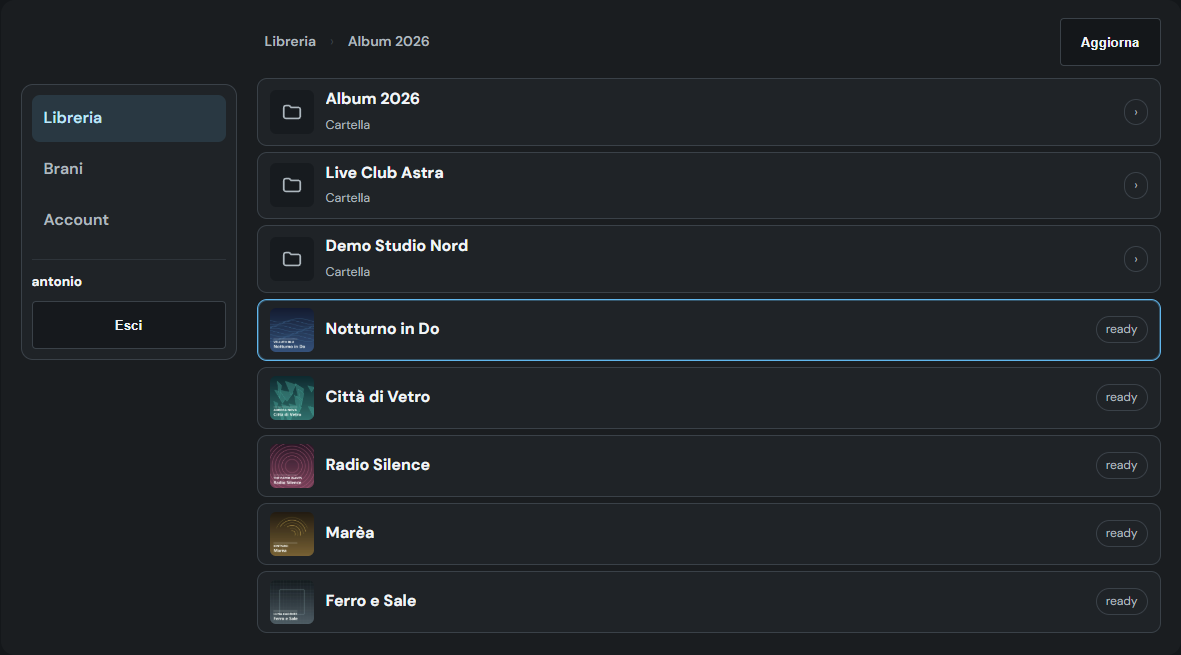Image resolution: width=1181 pixels, height=655 pixels.
Task: Select the Città di Vetro track title
Action: 377,397
